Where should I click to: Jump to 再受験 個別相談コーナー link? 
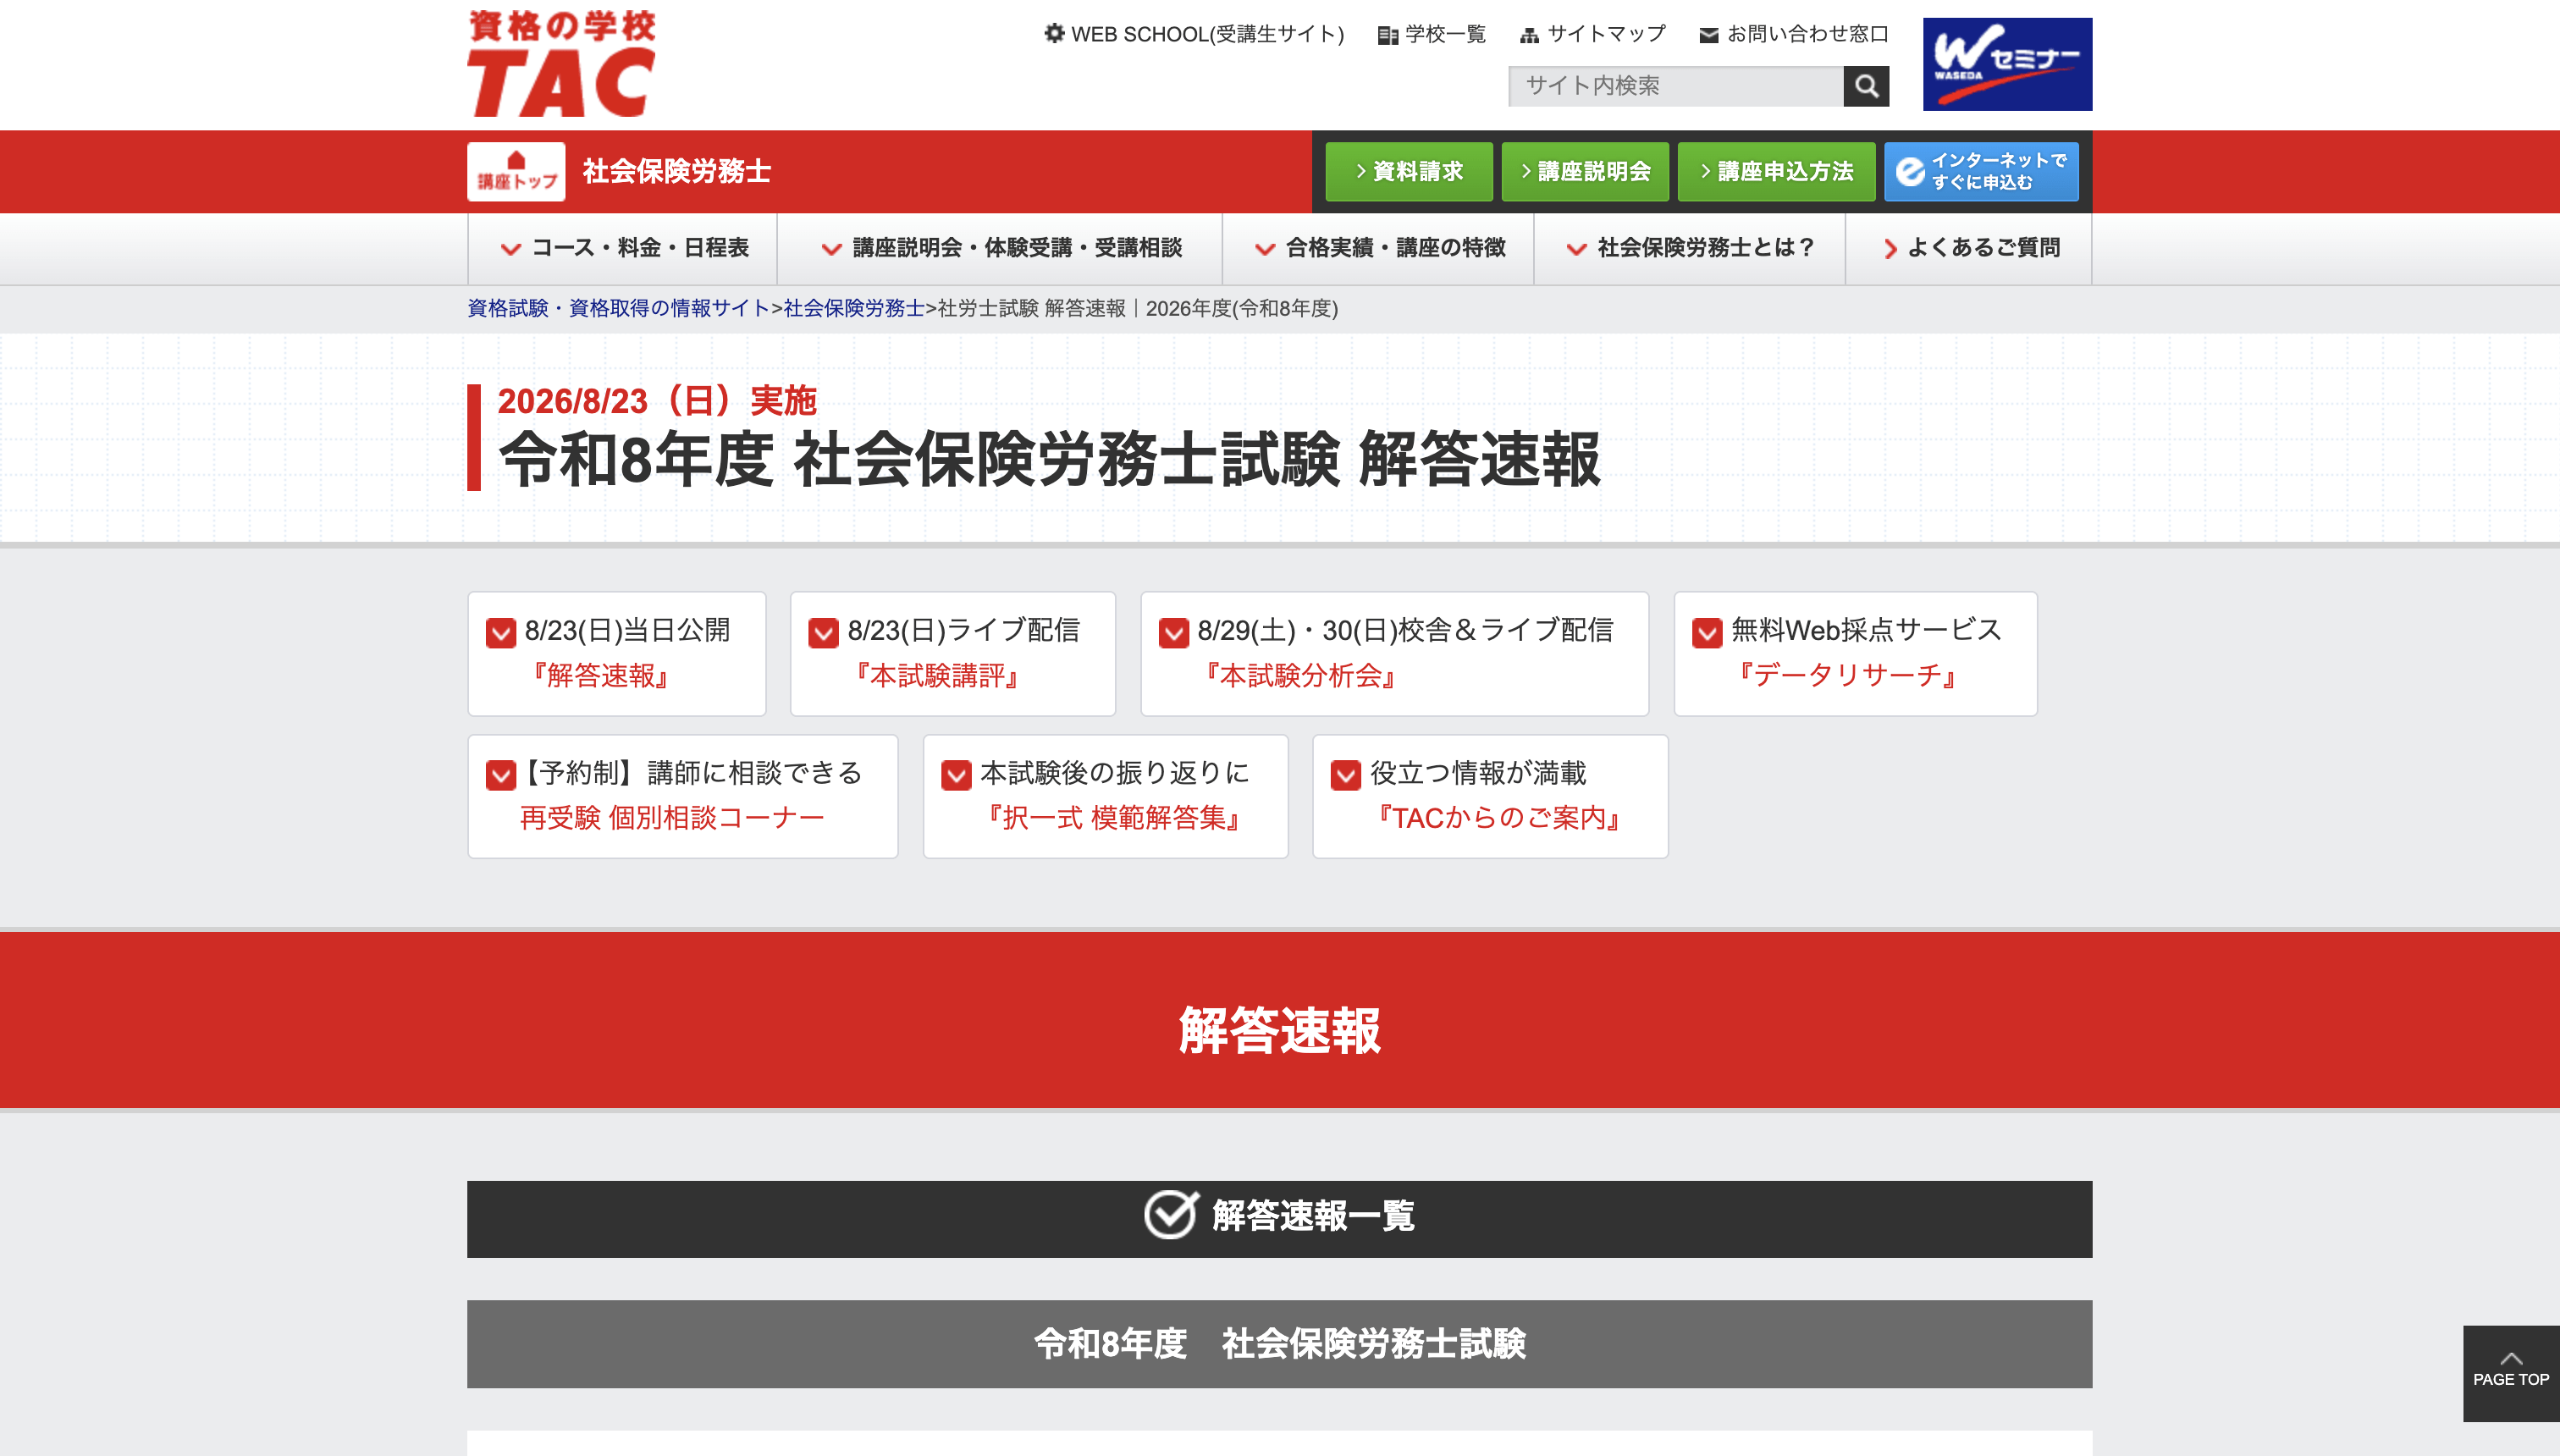point(672,818)
